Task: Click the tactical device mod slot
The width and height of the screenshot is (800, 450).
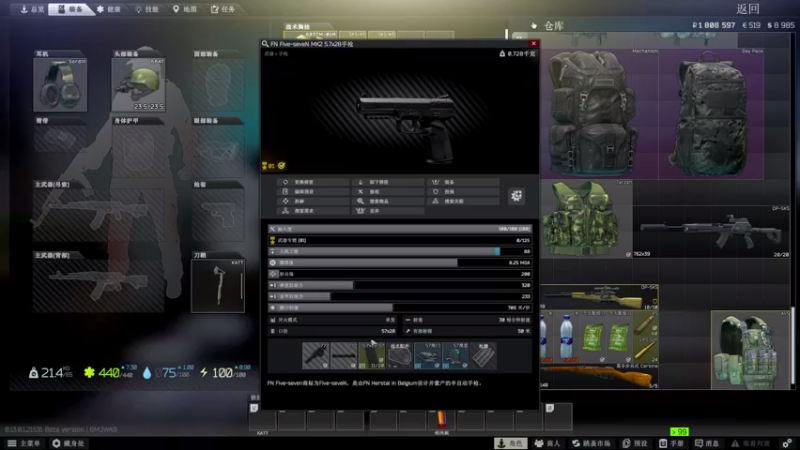Action: click(399, 355)
